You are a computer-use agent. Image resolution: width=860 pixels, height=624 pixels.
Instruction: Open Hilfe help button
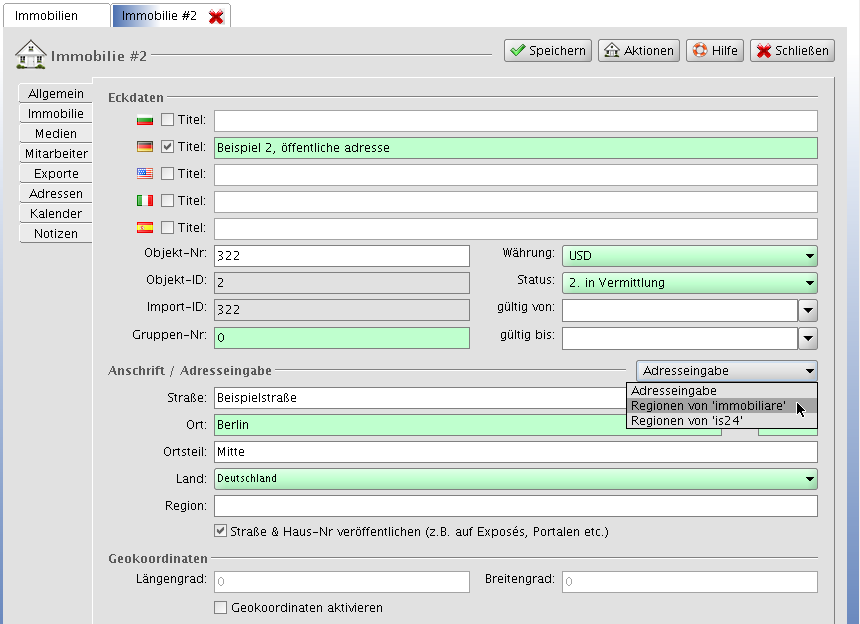point(715,51)
